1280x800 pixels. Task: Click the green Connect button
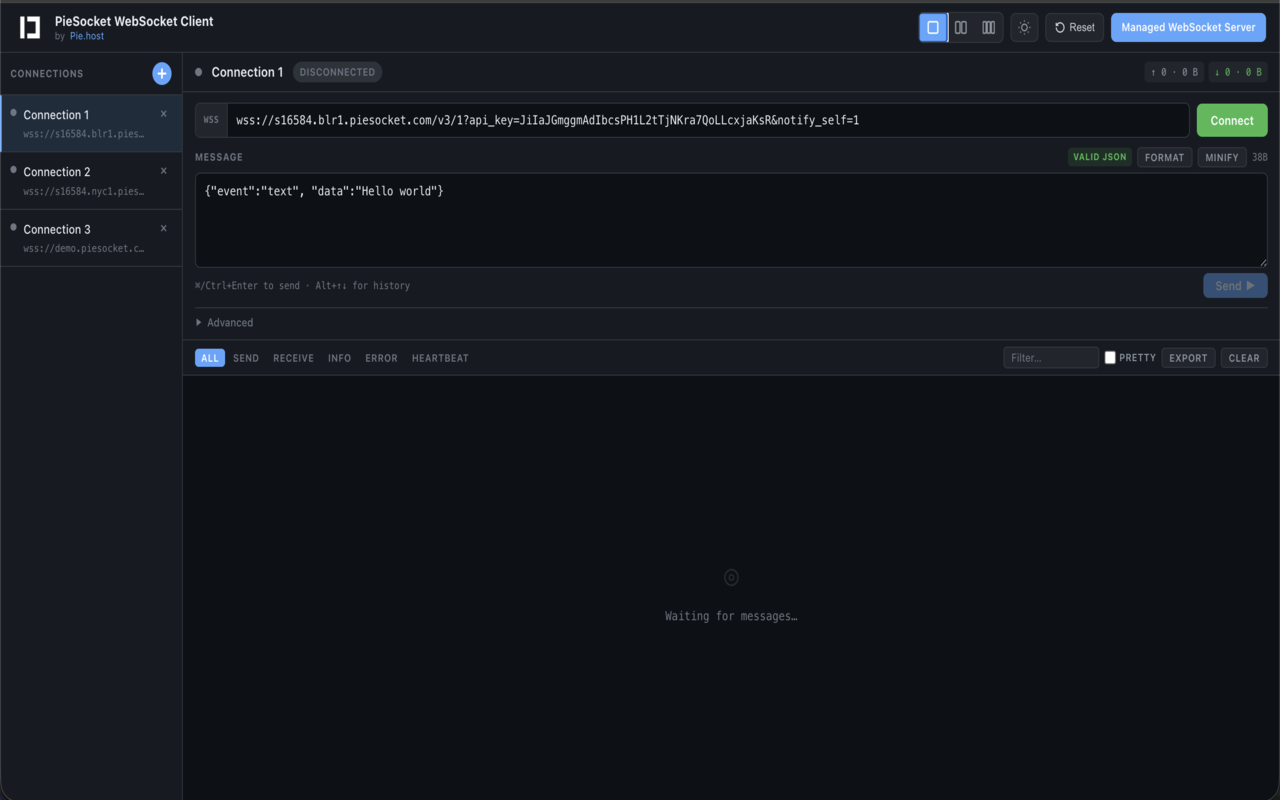click(1232, 120)
